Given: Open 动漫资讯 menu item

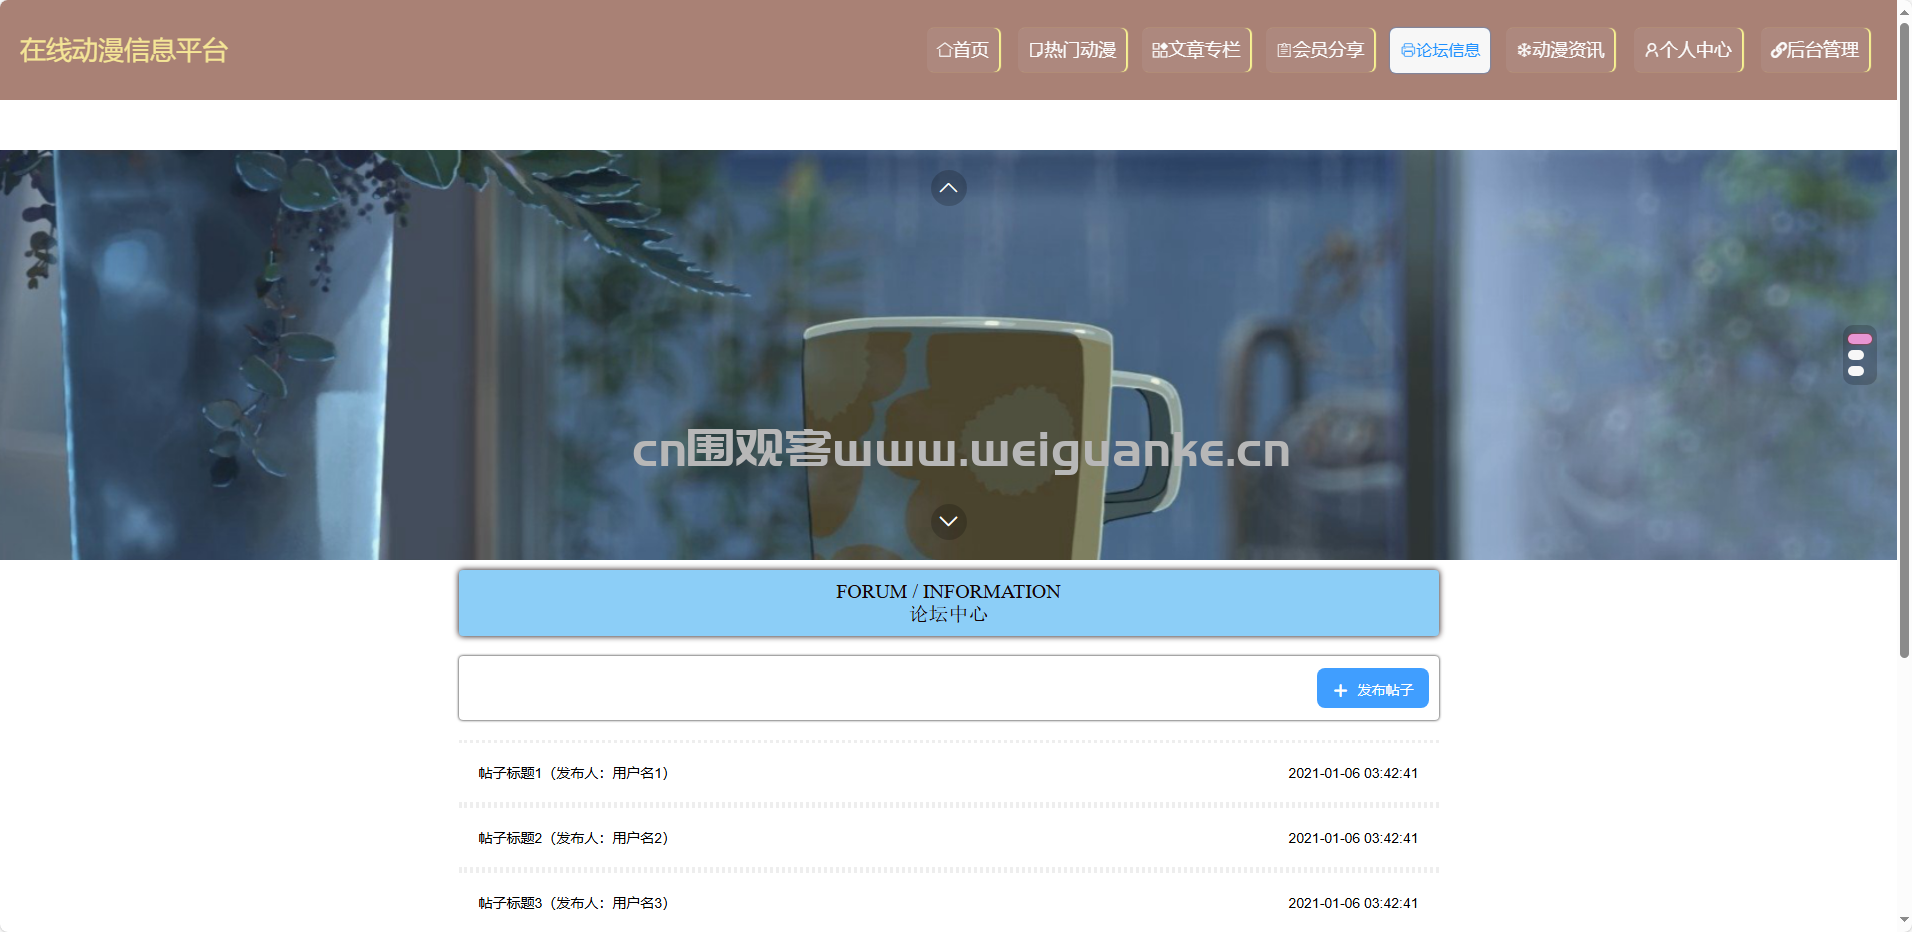Looking at the screenshot, I should tap(1560, 50).
